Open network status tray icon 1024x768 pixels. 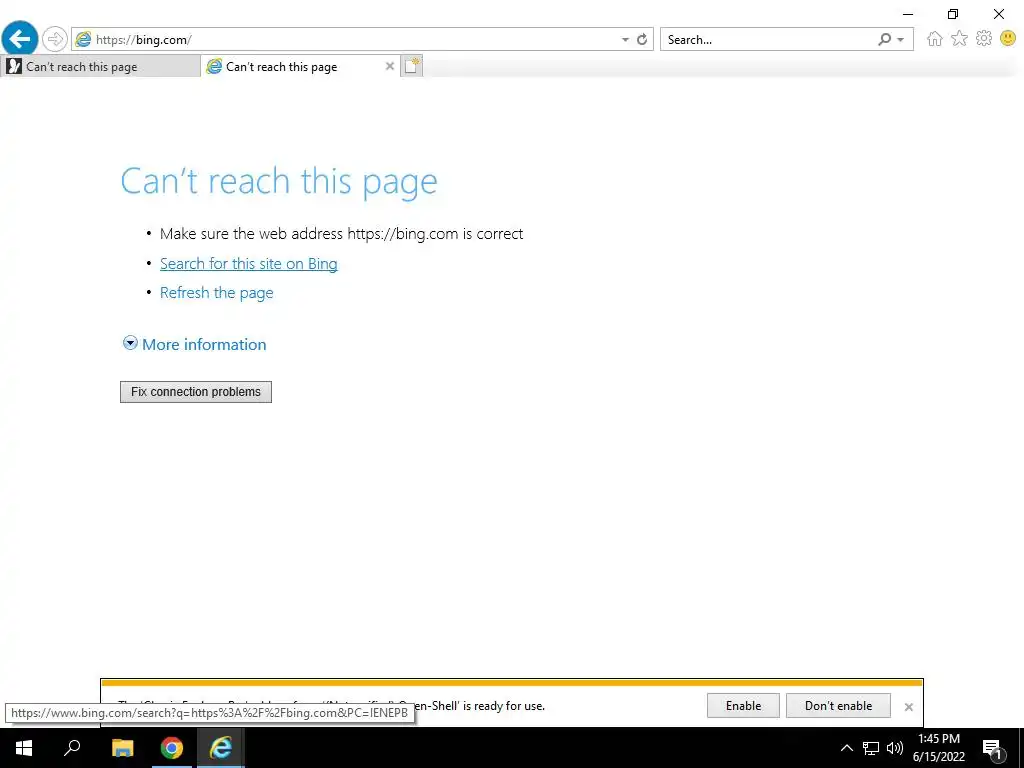pyautogui.click(x=871, y=748)
